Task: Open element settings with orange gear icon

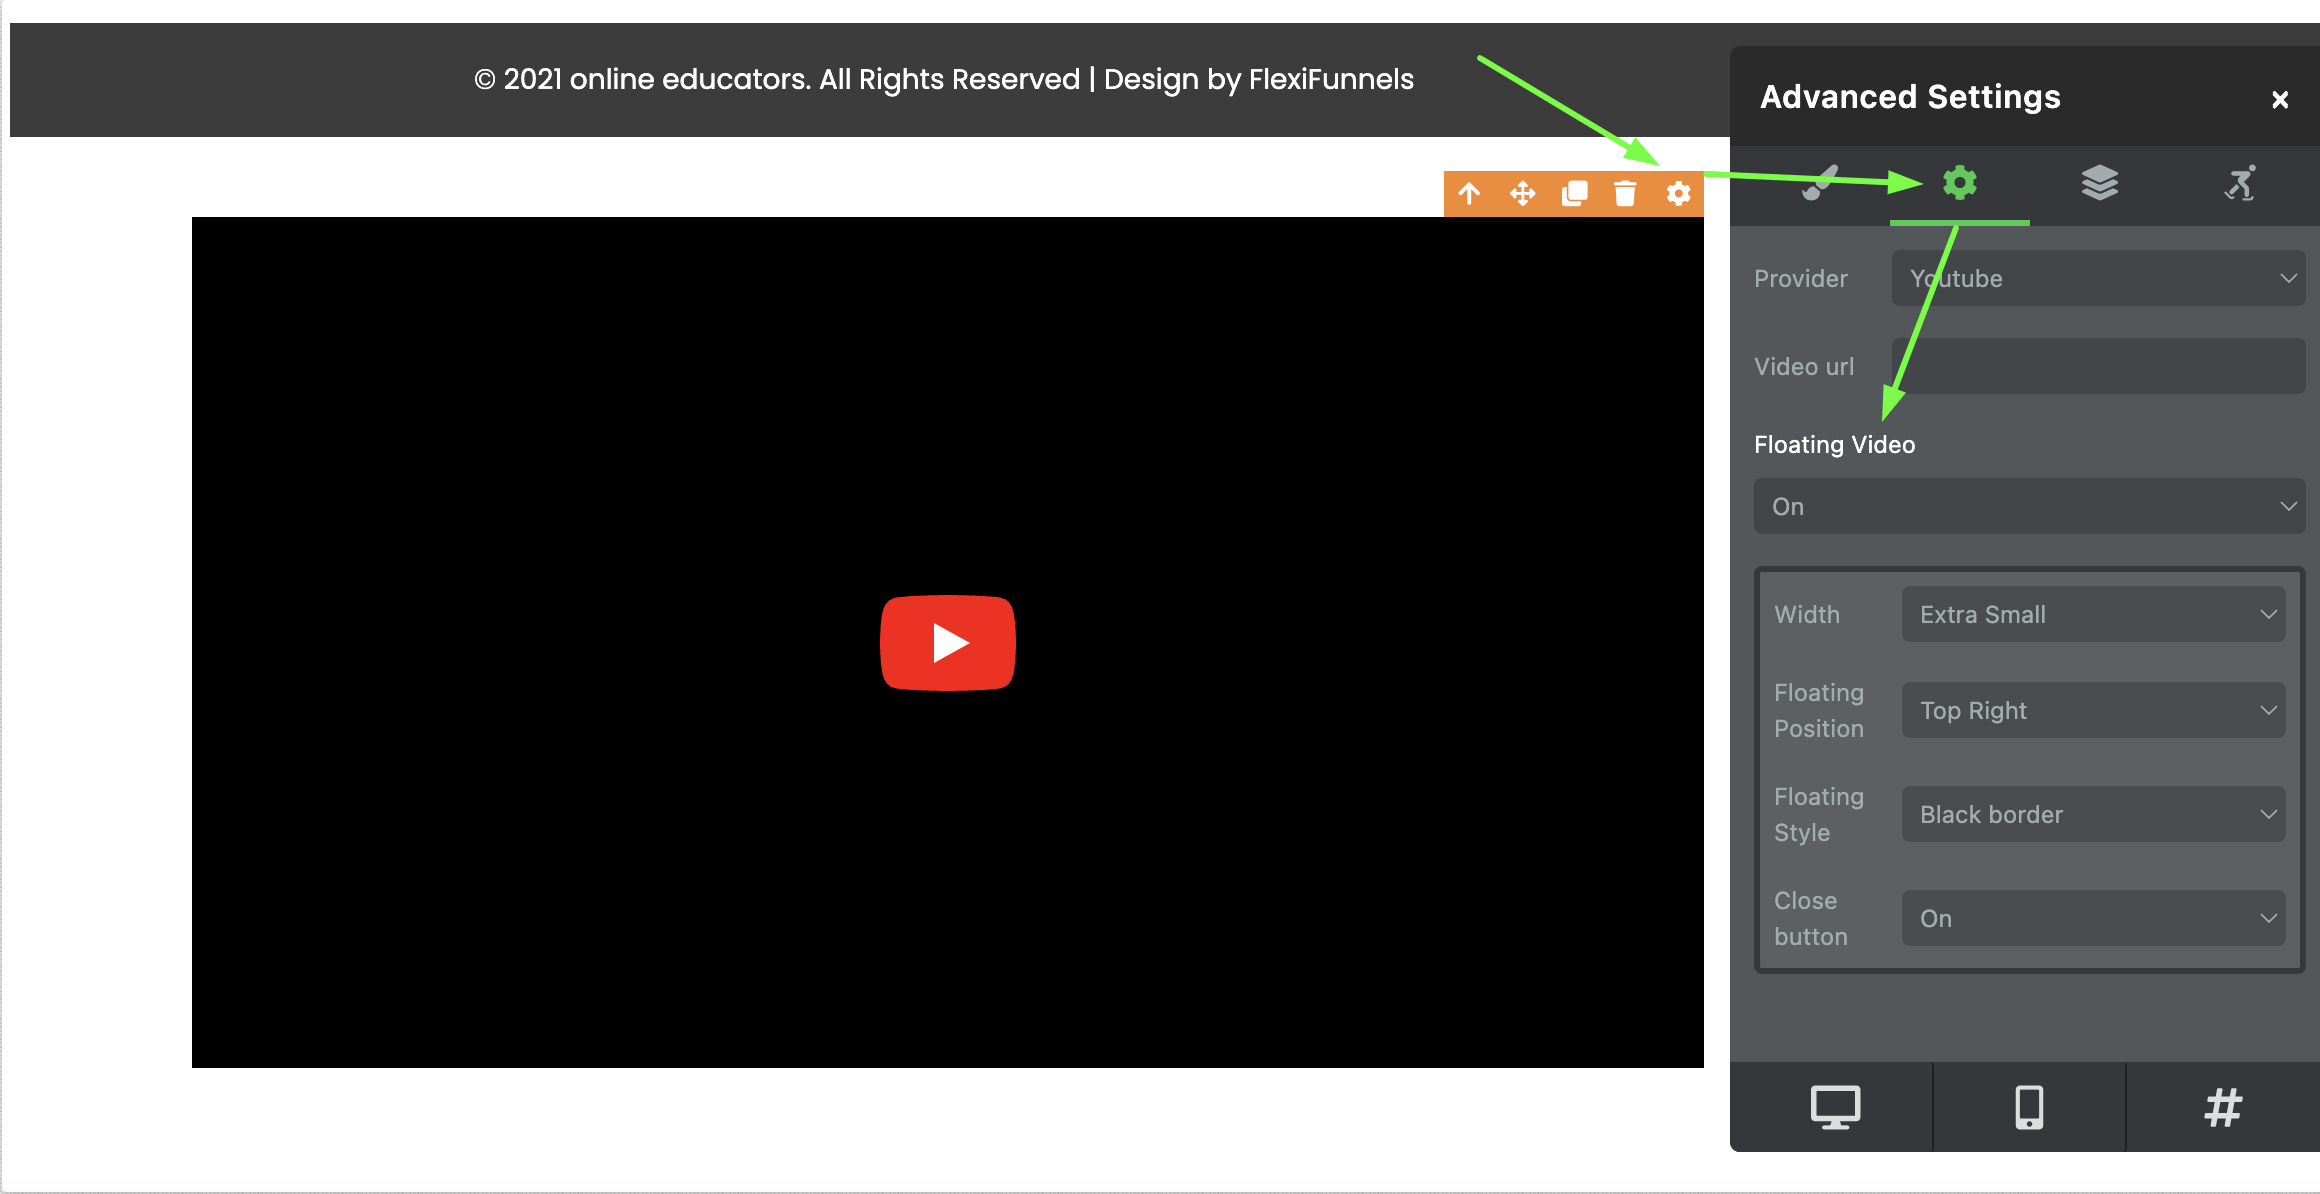Action: coord(1678,193)
